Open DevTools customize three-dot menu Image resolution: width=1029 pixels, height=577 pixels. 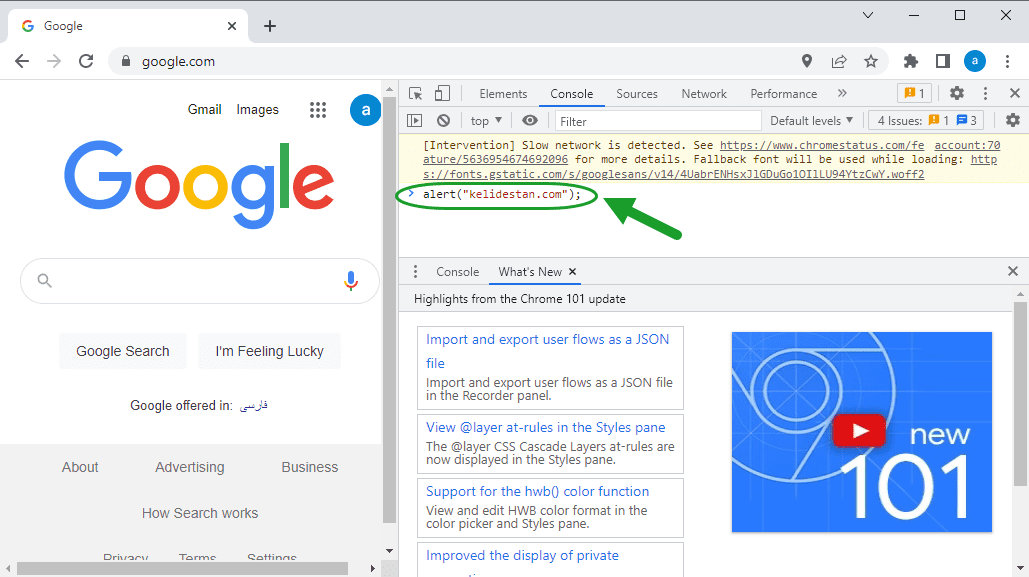pos(985,93)
